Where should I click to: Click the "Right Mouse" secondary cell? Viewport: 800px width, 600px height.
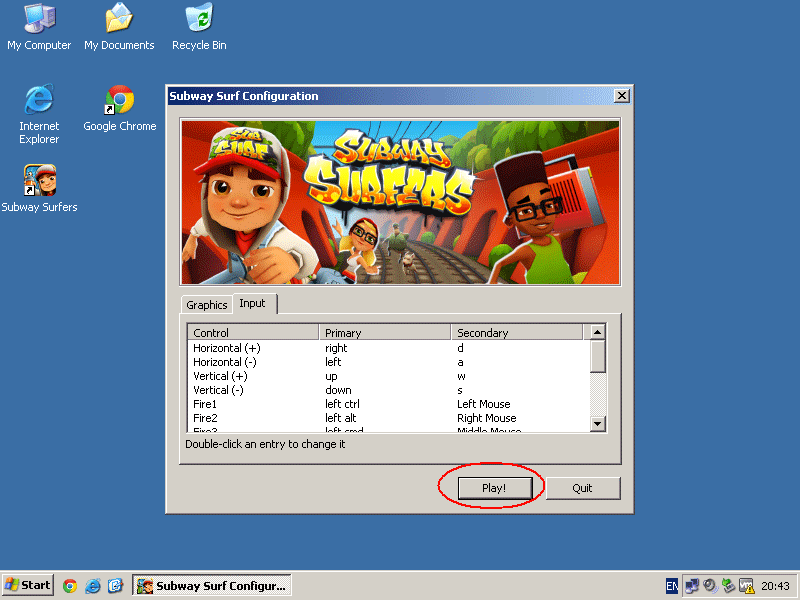click(487, 418)
